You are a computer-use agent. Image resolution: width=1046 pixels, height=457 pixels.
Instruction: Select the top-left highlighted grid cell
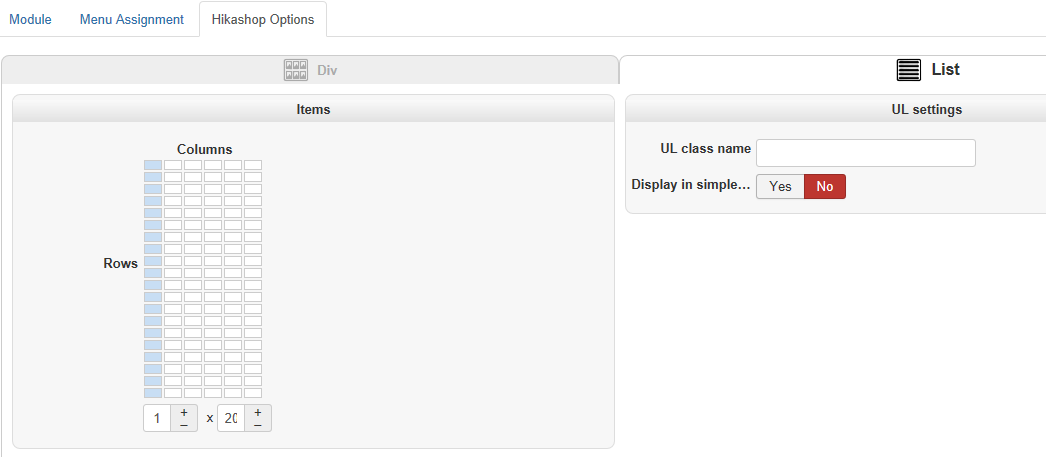pos(153,165)
